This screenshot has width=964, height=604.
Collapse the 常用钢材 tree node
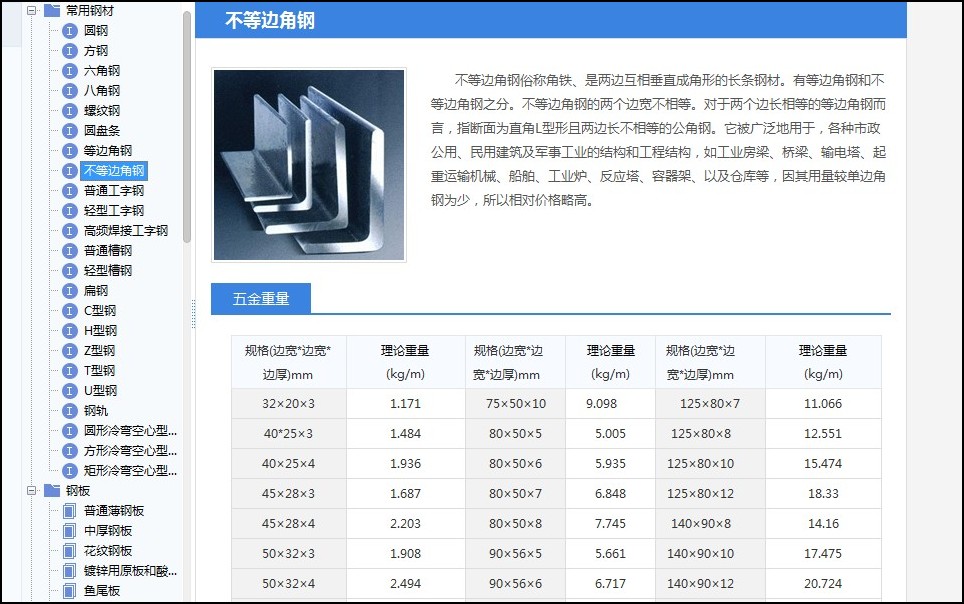(x=32, y=10)
